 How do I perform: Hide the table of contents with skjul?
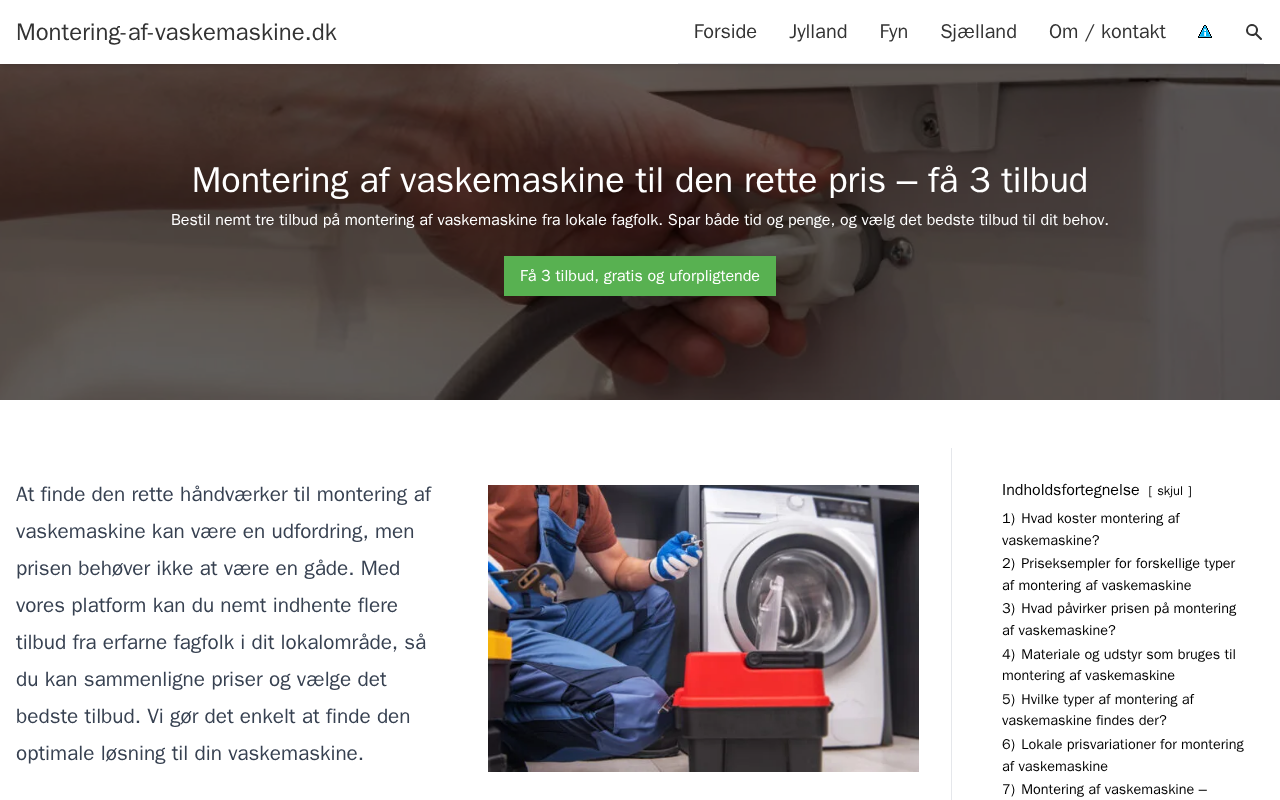[1170, 491]
